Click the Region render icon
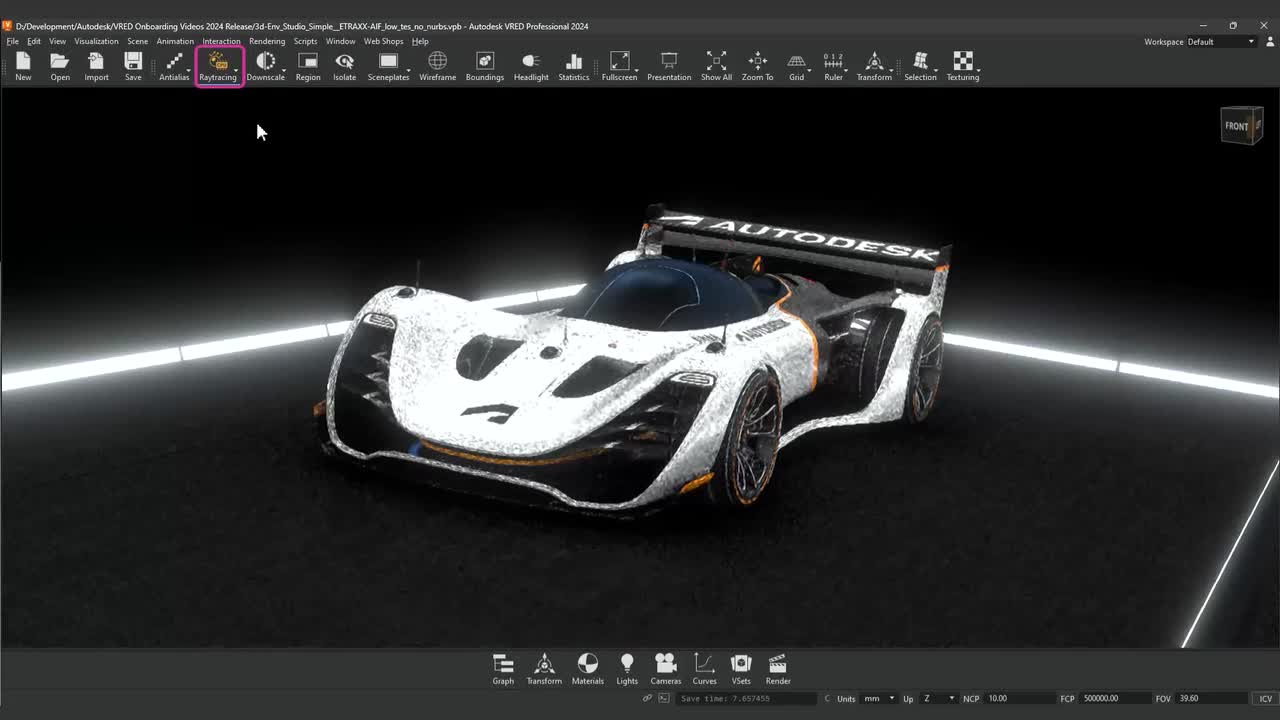The width and height of the screenshot is (1280, 720). 308,66
